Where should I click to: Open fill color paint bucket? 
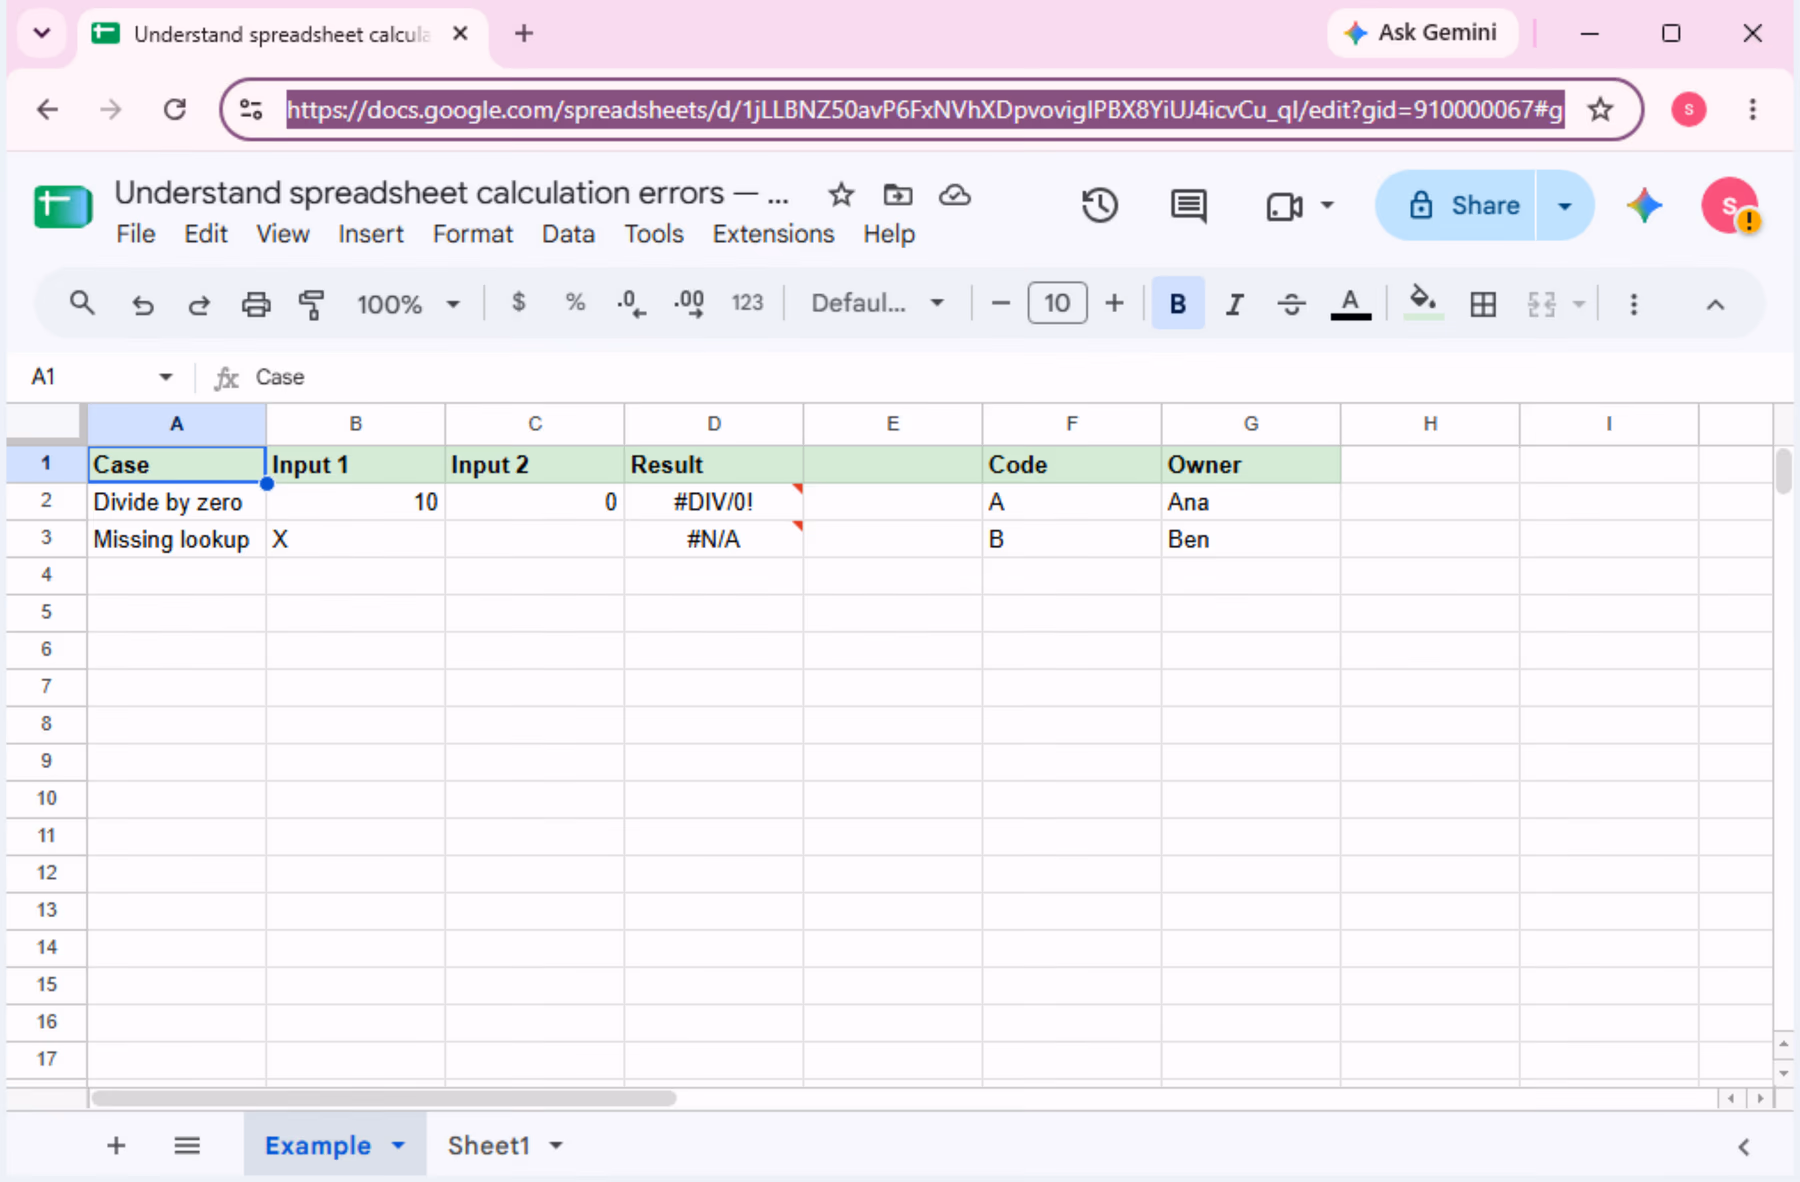(x=1423, y=303)
